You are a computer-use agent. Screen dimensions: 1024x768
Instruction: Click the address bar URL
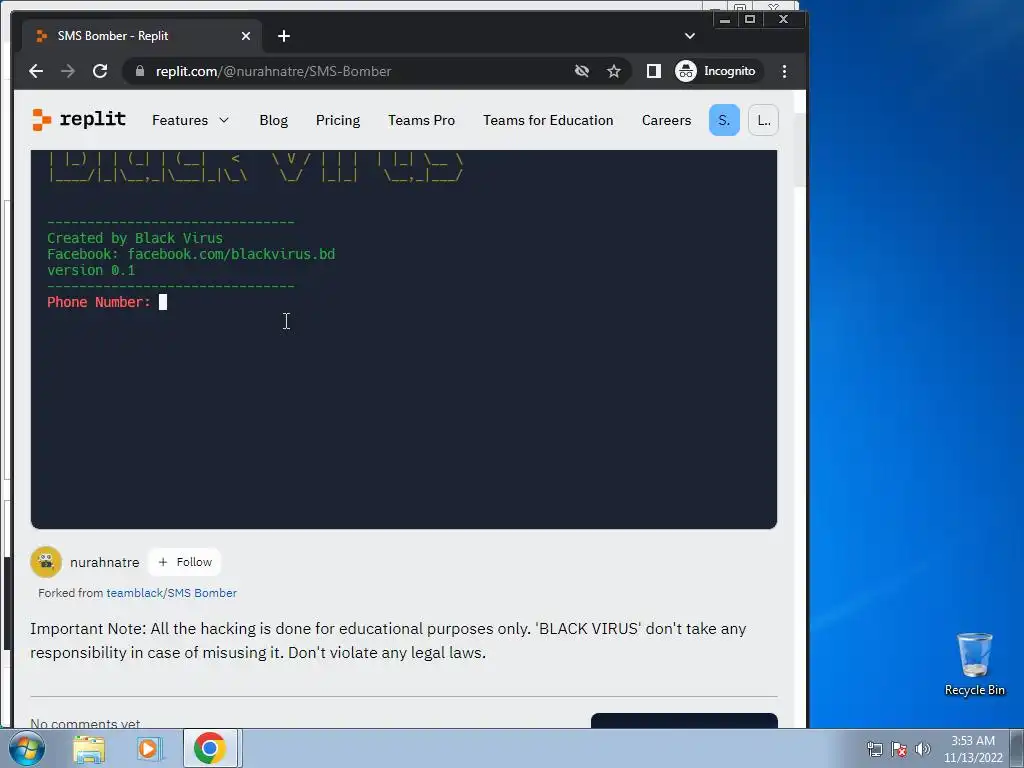coord(274,71)
